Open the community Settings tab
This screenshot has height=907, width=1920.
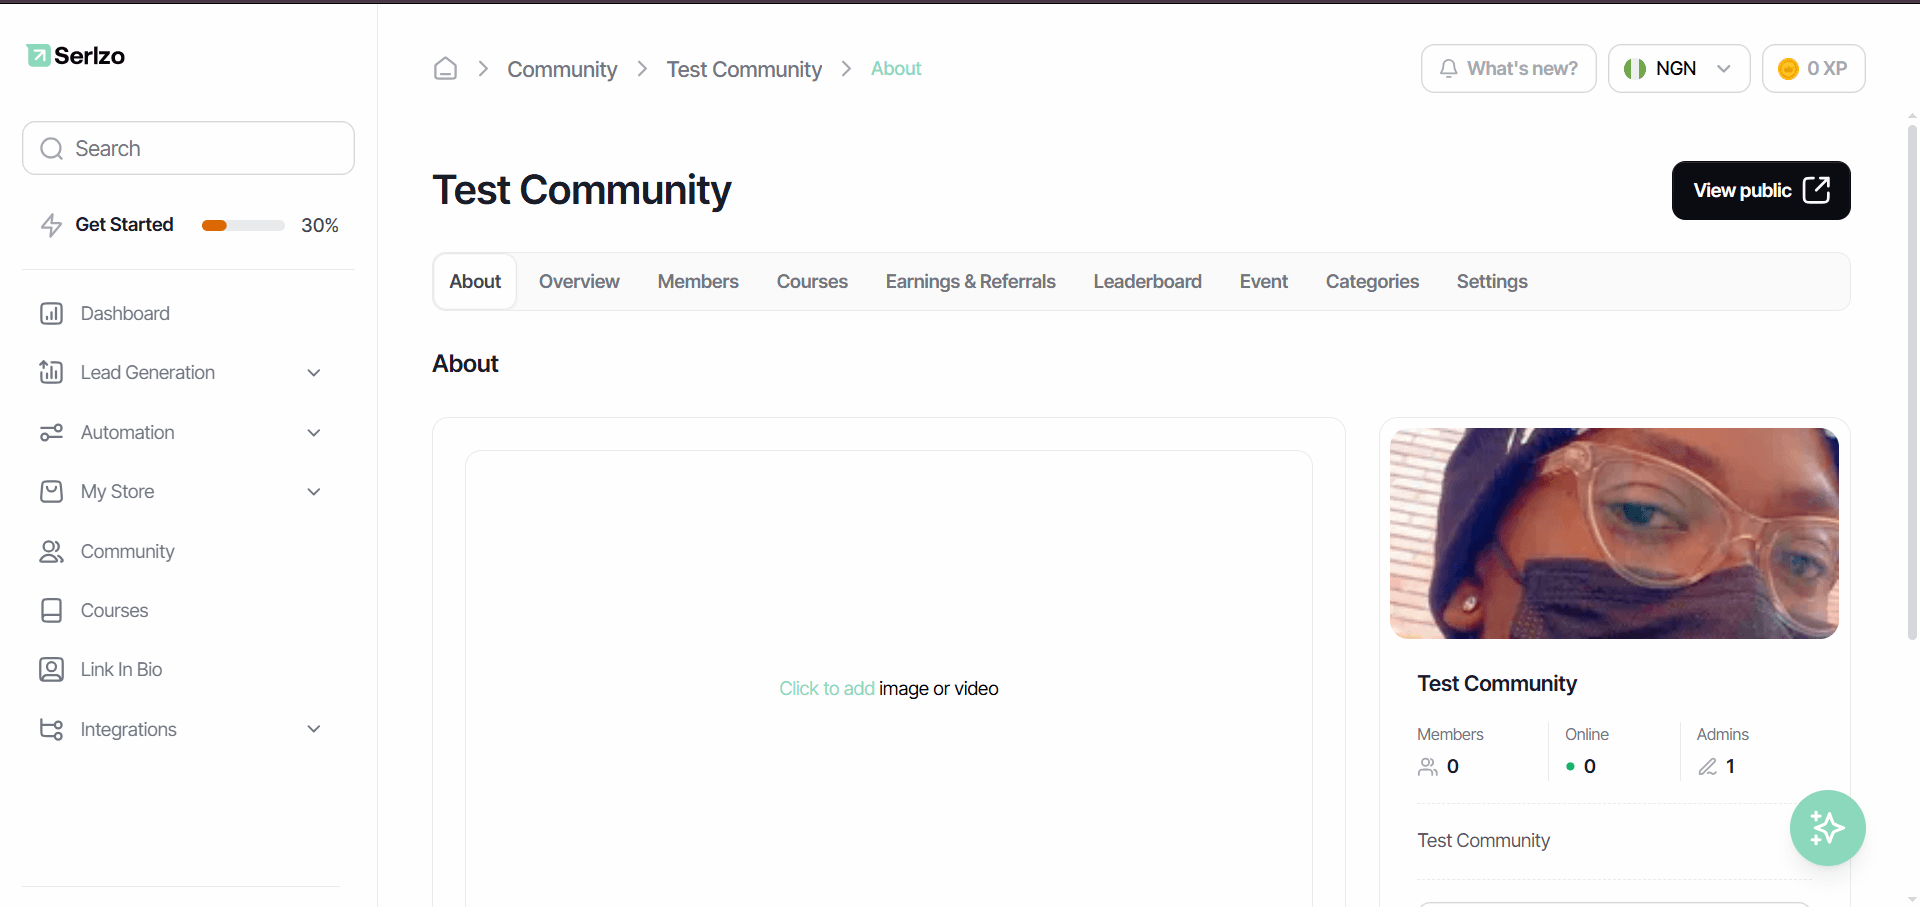pos(1491,282)
